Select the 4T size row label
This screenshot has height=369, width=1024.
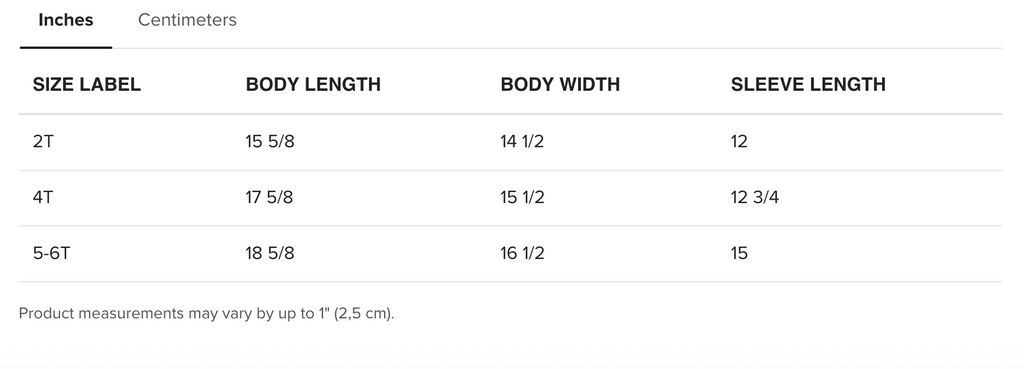click(x=43, y=197)
